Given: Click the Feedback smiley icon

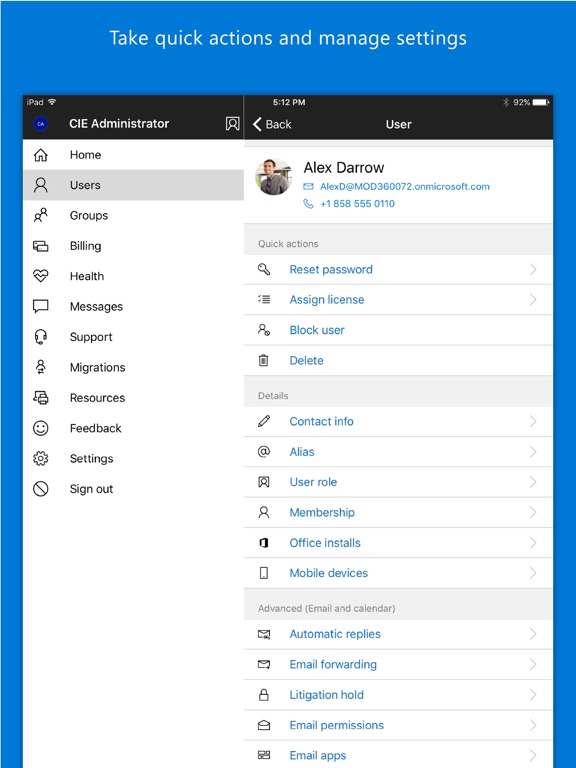Looking at the screenshot, I should pyautogui.click(x=41, y=428).
